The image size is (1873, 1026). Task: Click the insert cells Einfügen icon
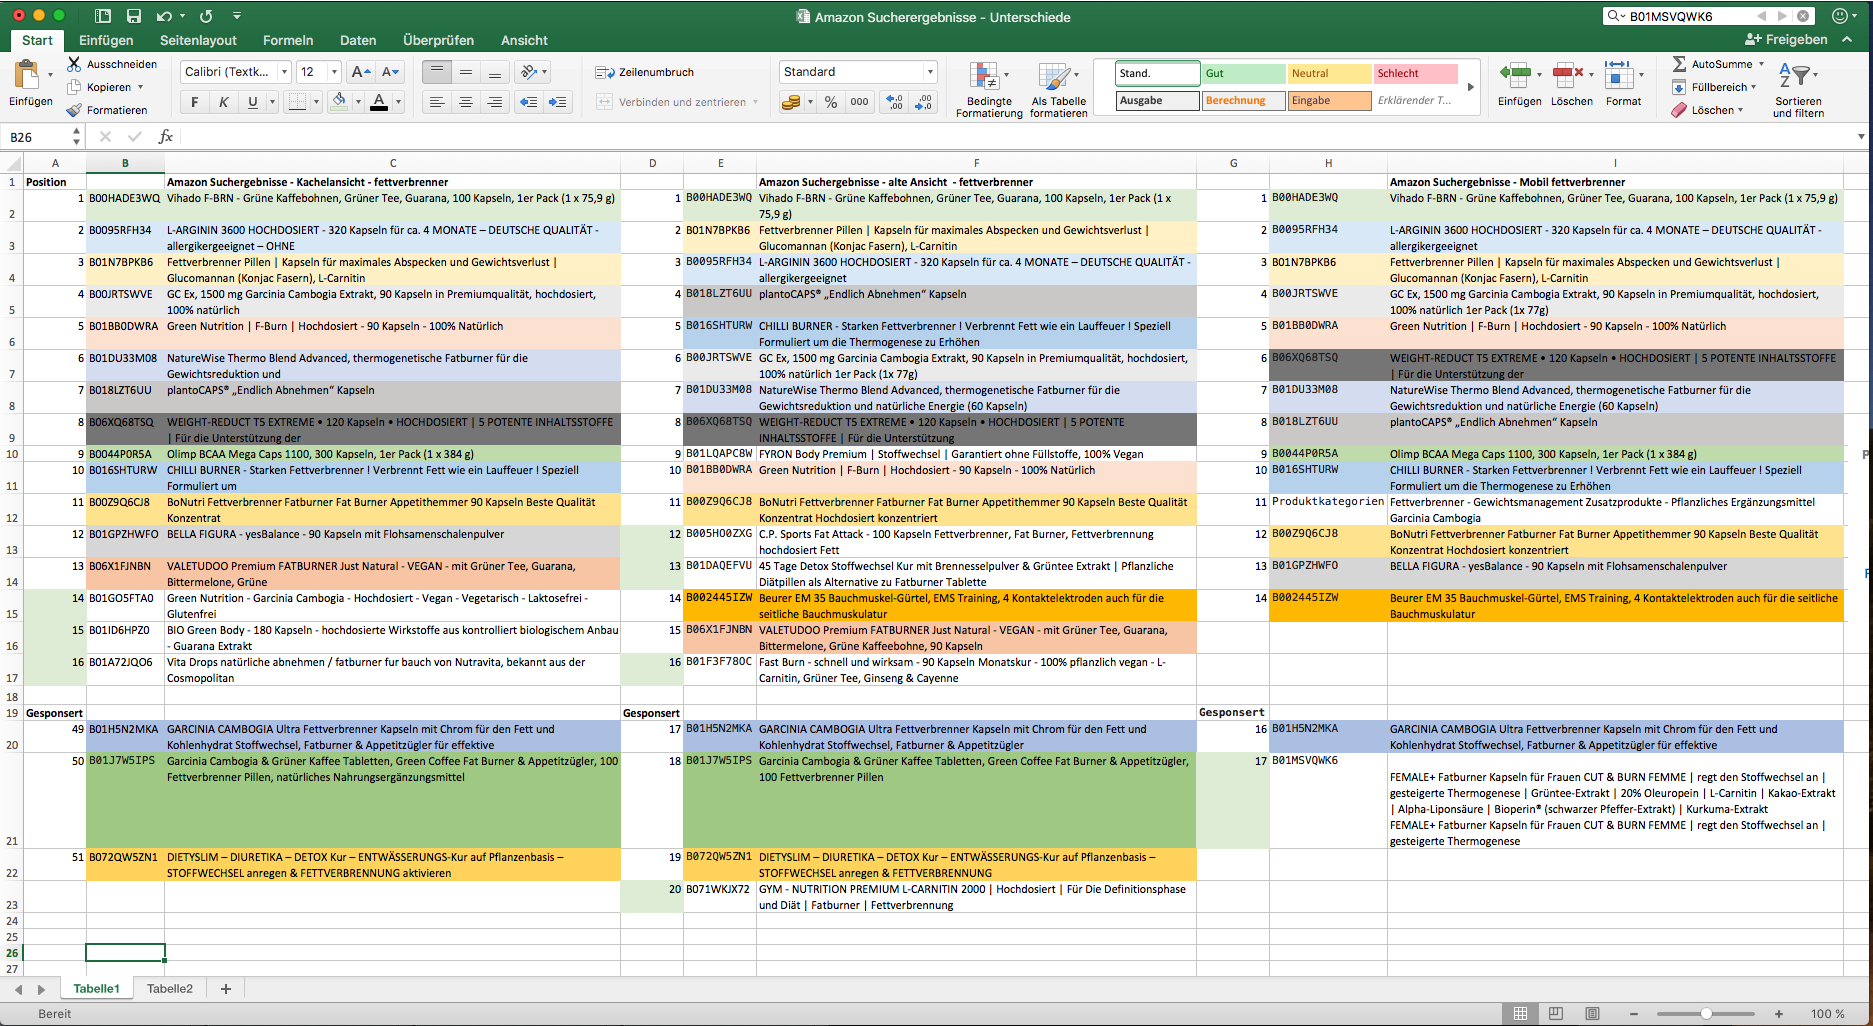tap(1516, 74)
